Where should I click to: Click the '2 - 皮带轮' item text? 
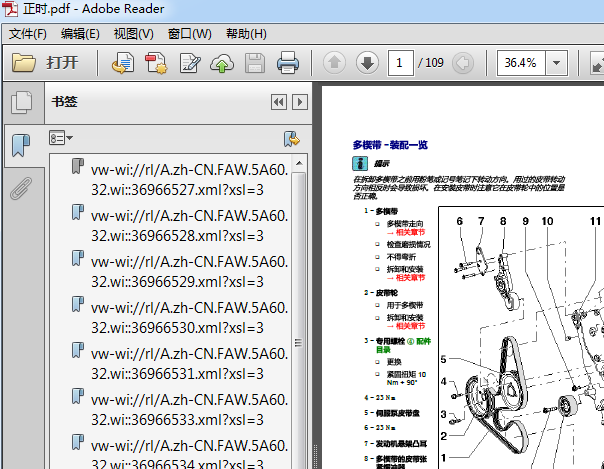tap(381, 293)
